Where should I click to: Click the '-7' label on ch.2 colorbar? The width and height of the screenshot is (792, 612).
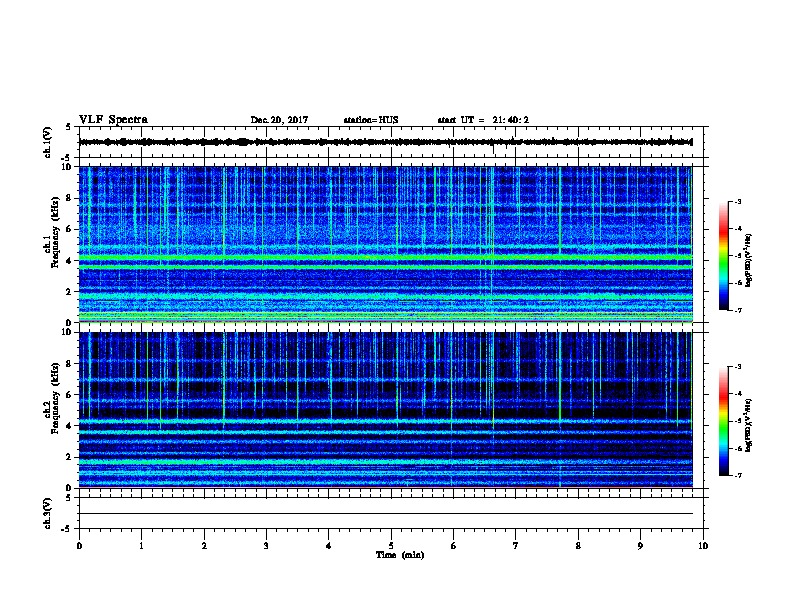tap(738, 475)
